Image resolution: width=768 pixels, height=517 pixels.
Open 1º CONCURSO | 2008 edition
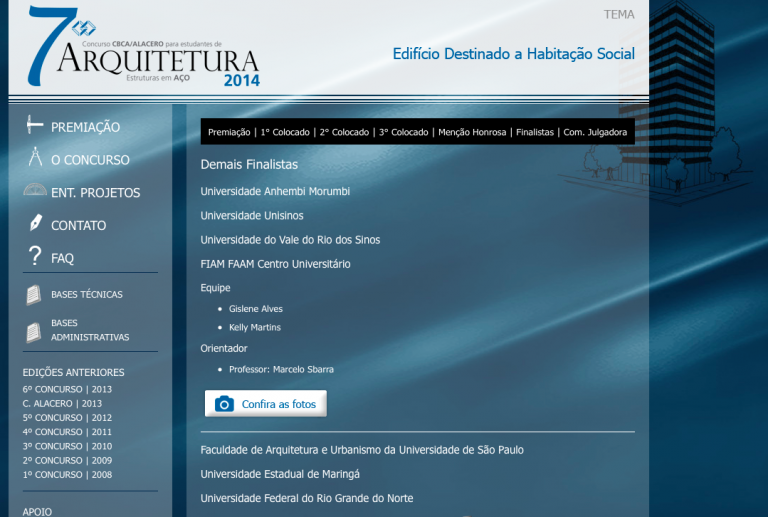(67, 475)
